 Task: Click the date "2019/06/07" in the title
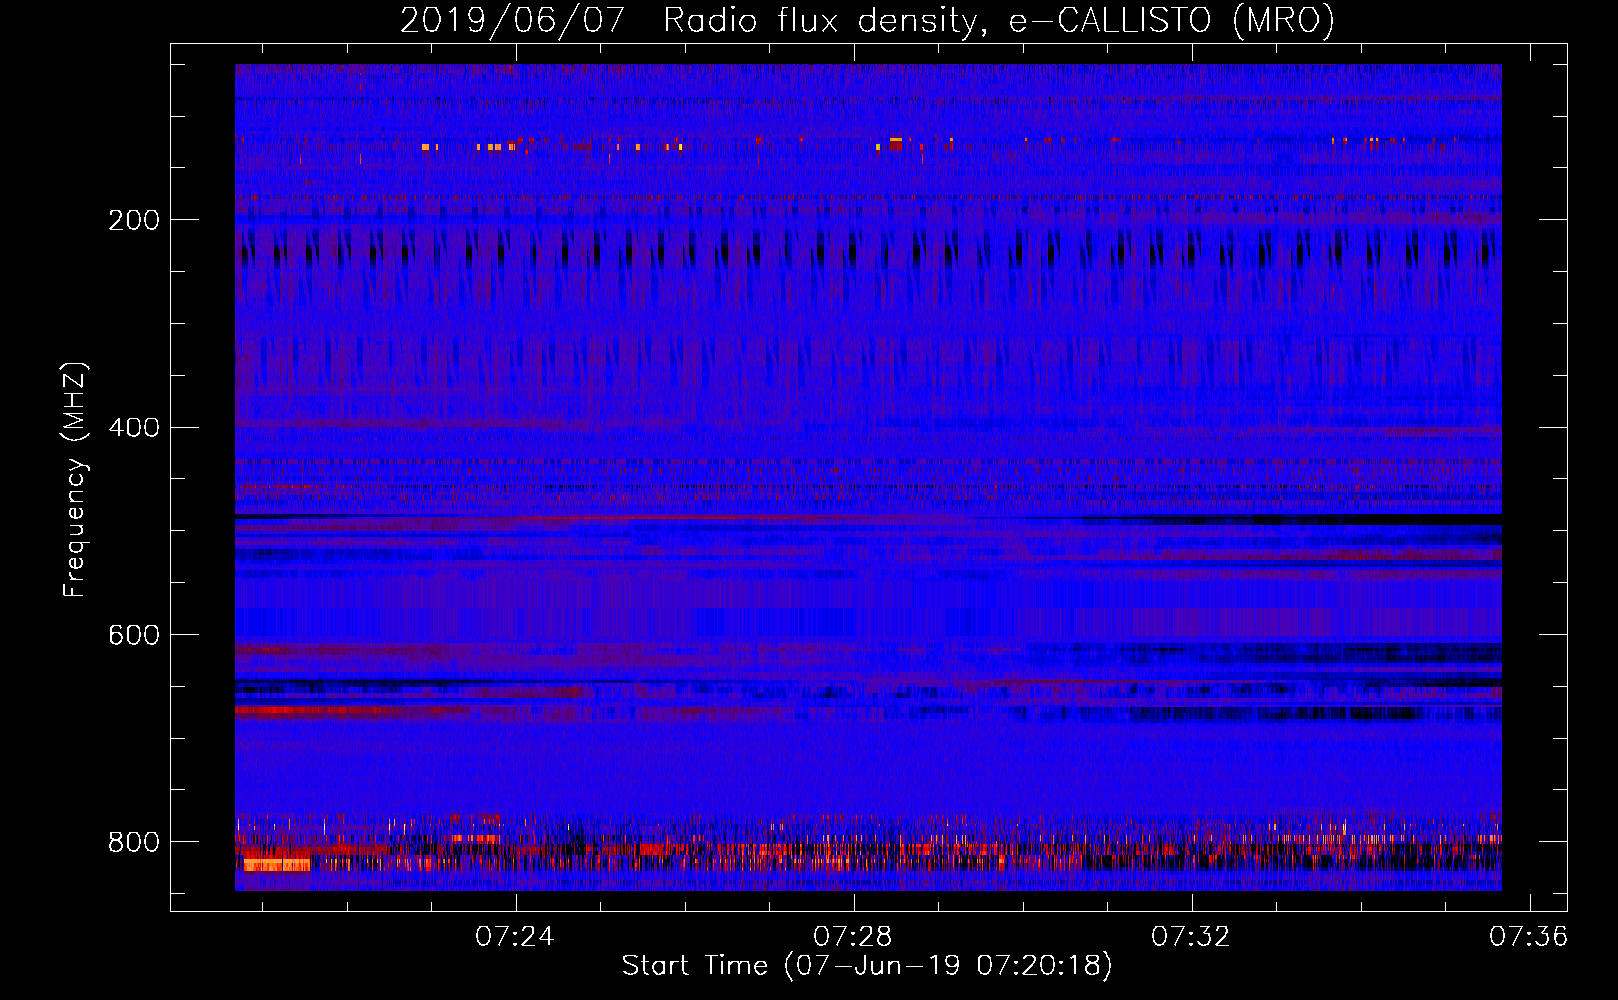[512, 20]
